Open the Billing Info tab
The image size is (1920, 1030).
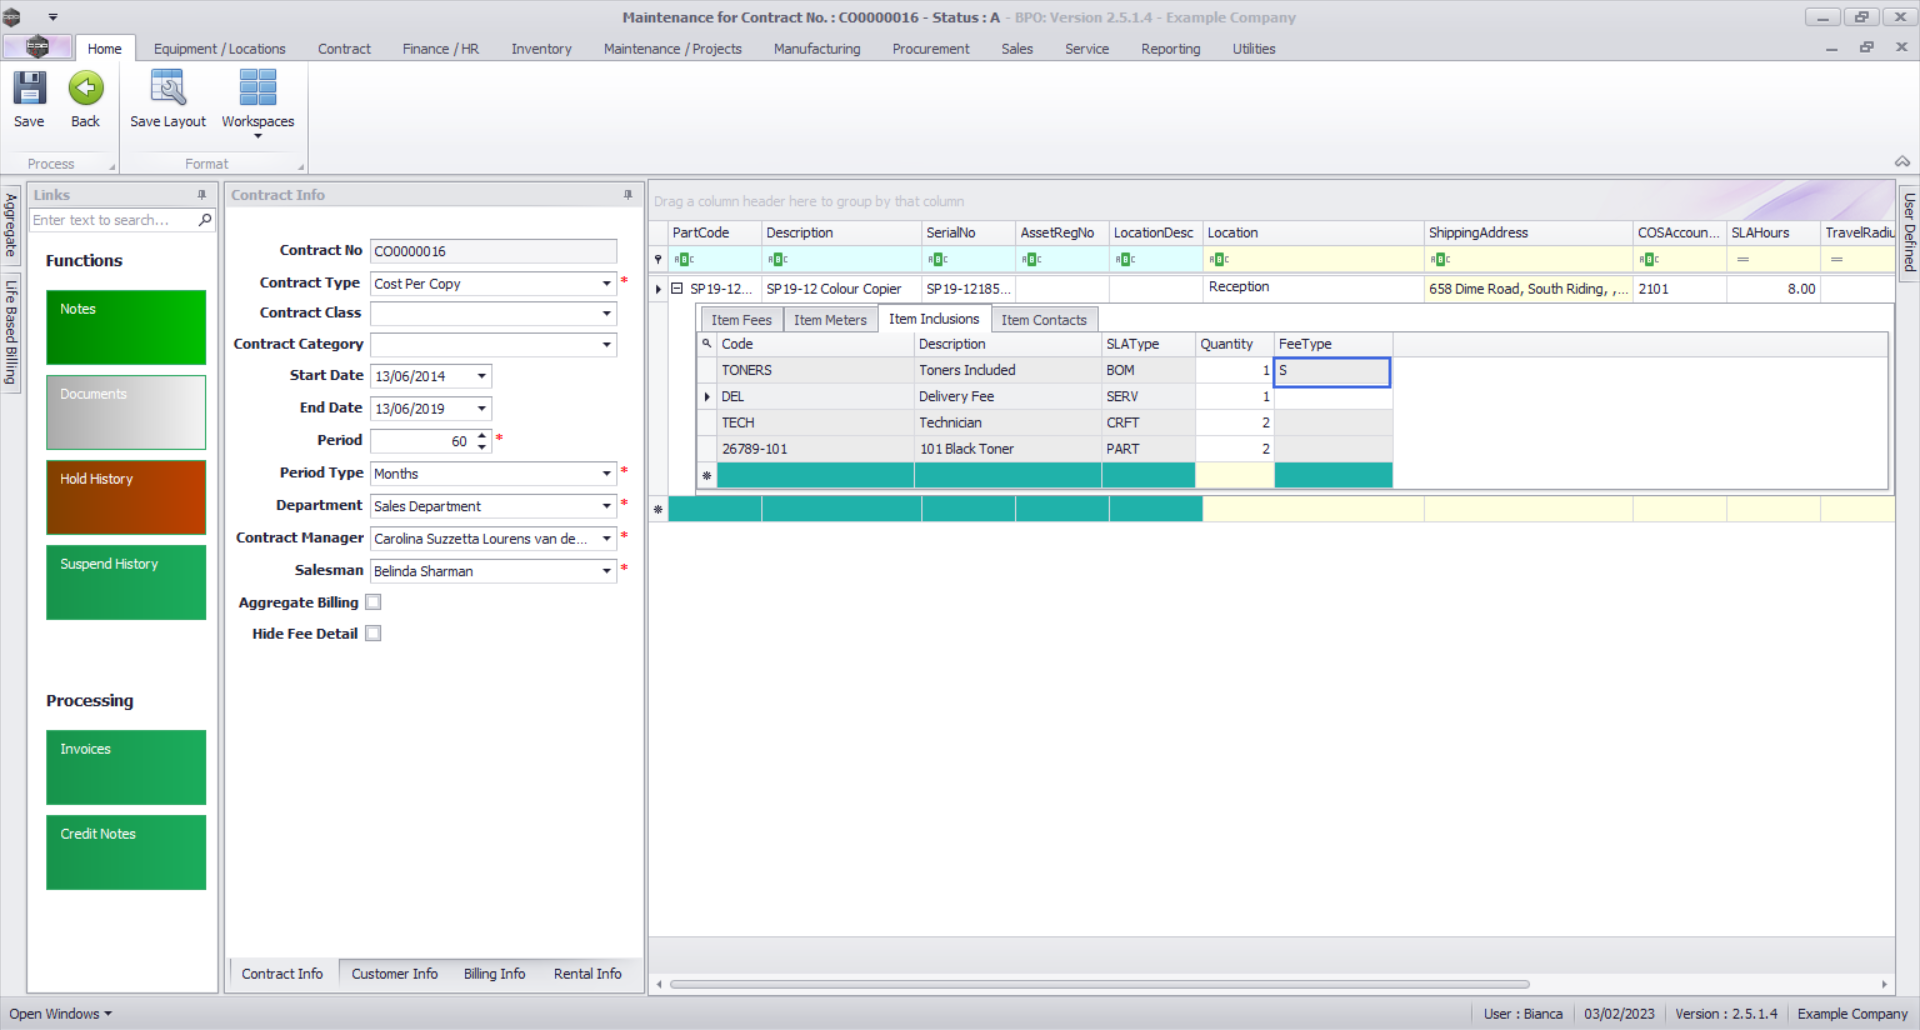(x=494, y=973)
